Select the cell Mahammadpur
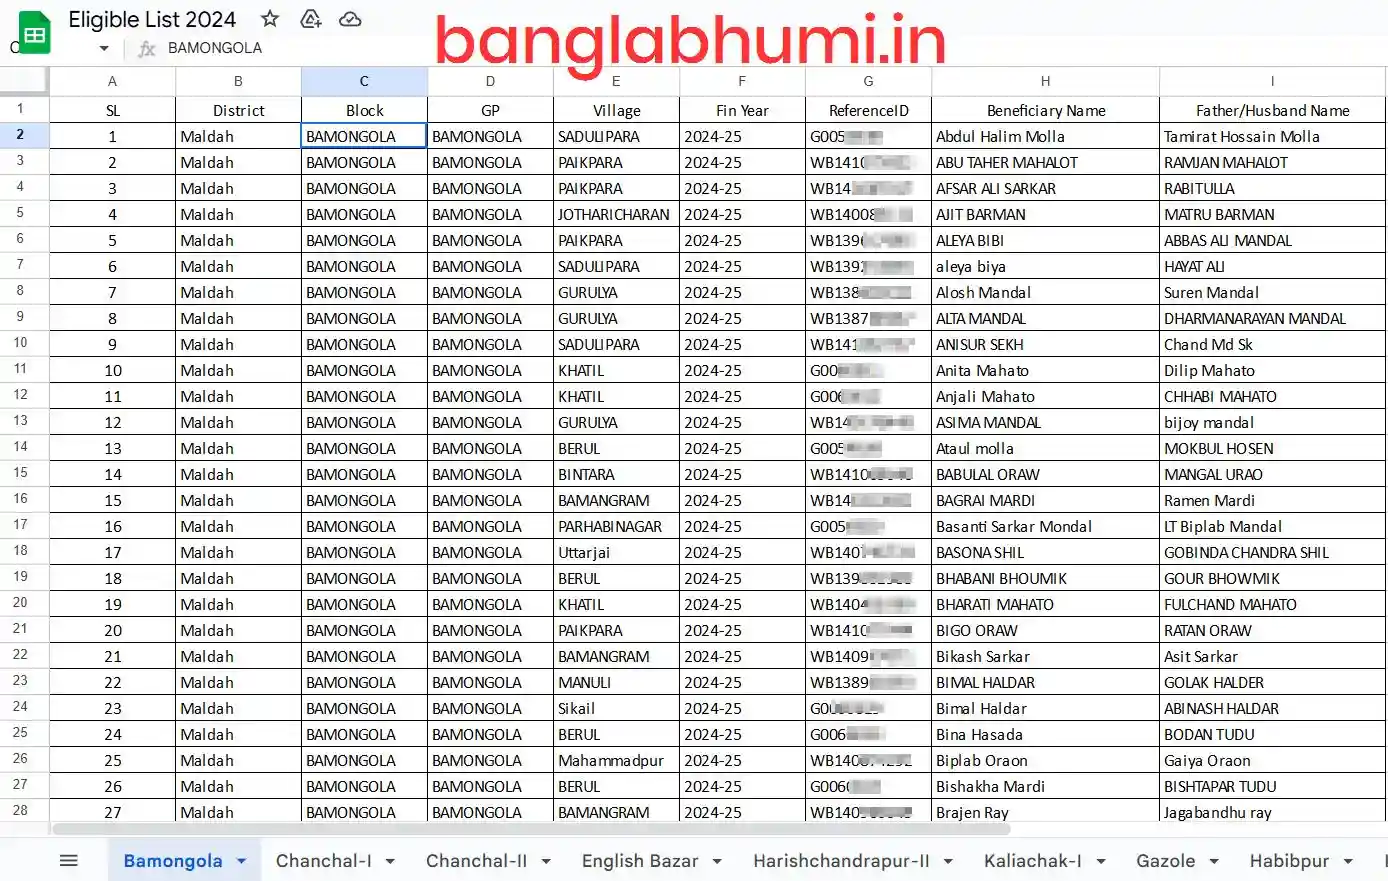The height and width of the screenshot is (881, 1388). tap(616, 760)
